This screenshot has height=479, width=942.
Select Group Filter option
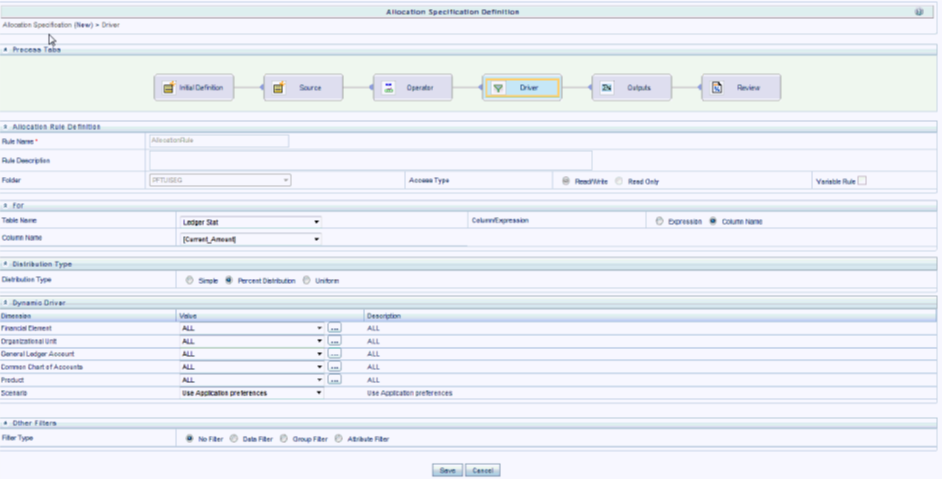click(284, 439)
